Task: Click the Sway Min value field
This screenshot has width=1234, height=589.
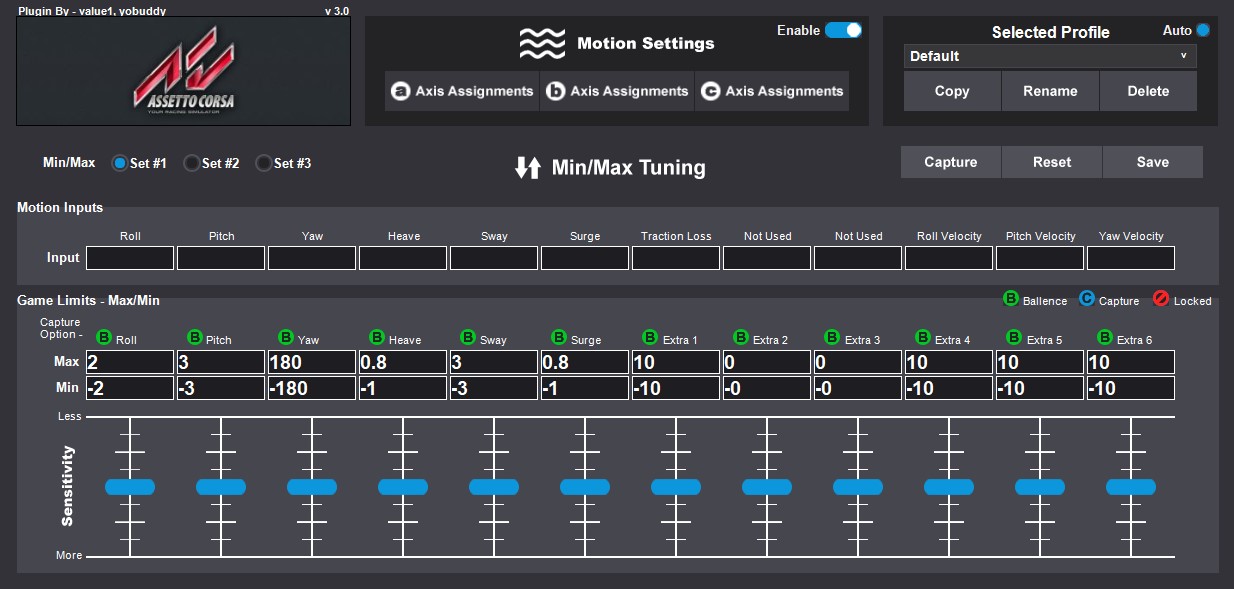Action: click(x=494, y=388)
